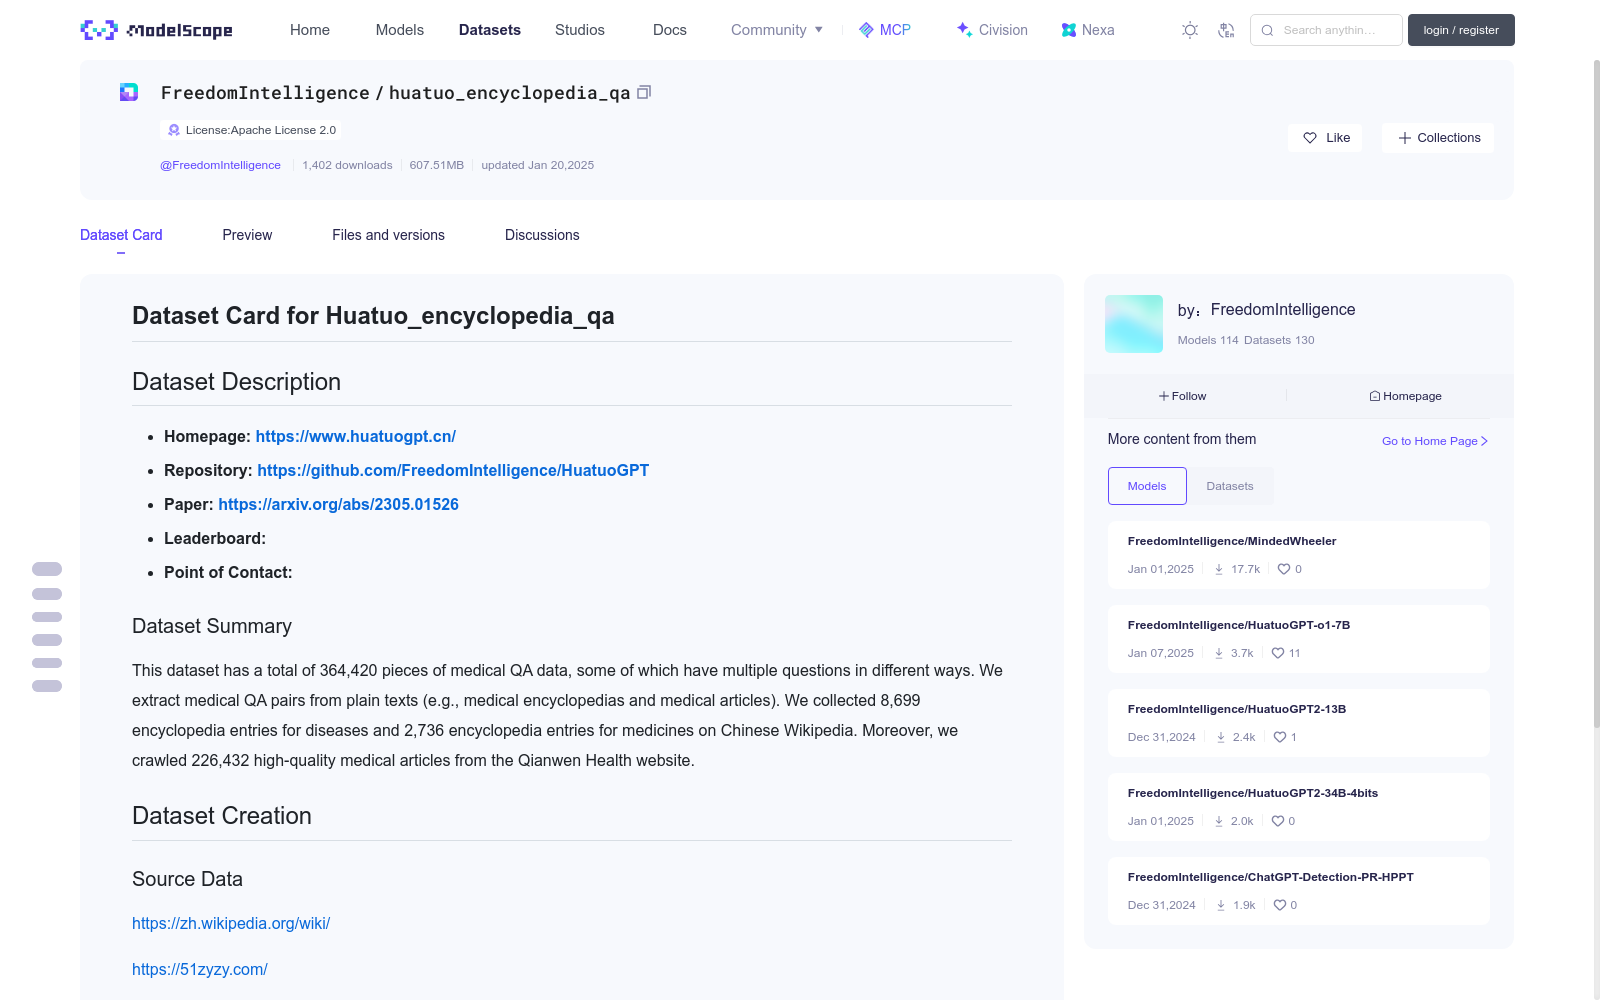The image size is (1600, 1000).
Task: Open the 51zyzy.com source link
Action: coord(200,969)
